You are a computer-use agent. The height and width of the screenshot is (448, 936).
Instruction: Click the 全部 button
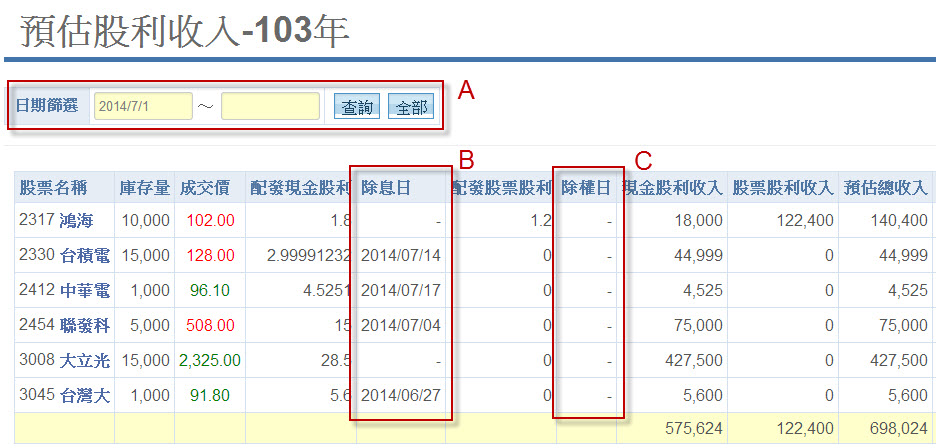pos(411,107)
